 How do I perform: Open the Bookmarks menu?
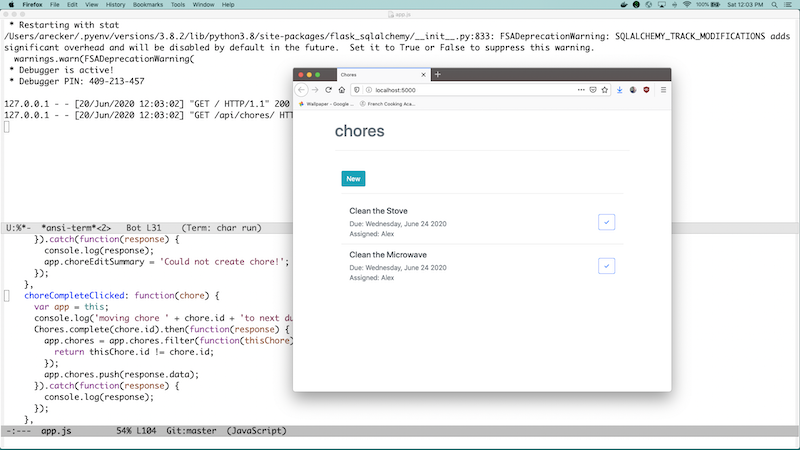click(148, 5)
